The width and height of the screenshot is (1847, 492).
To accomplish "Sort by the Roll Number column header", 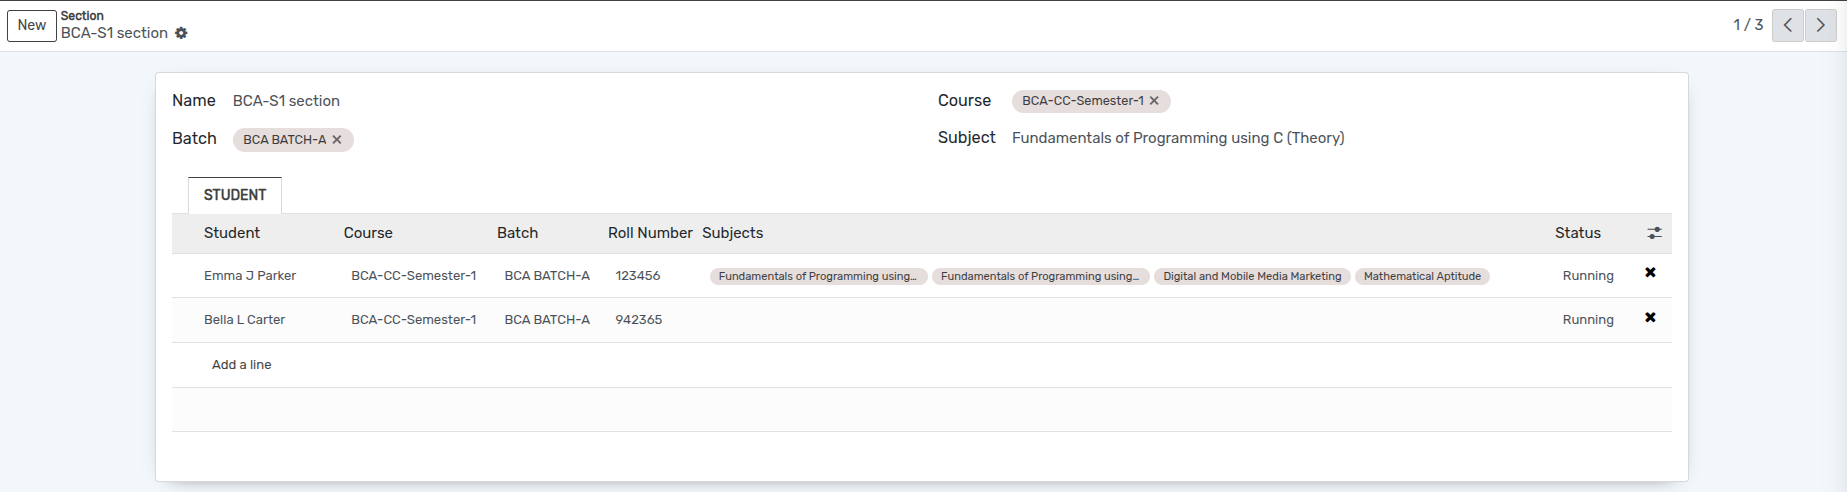I will click(x=649, y=233).
